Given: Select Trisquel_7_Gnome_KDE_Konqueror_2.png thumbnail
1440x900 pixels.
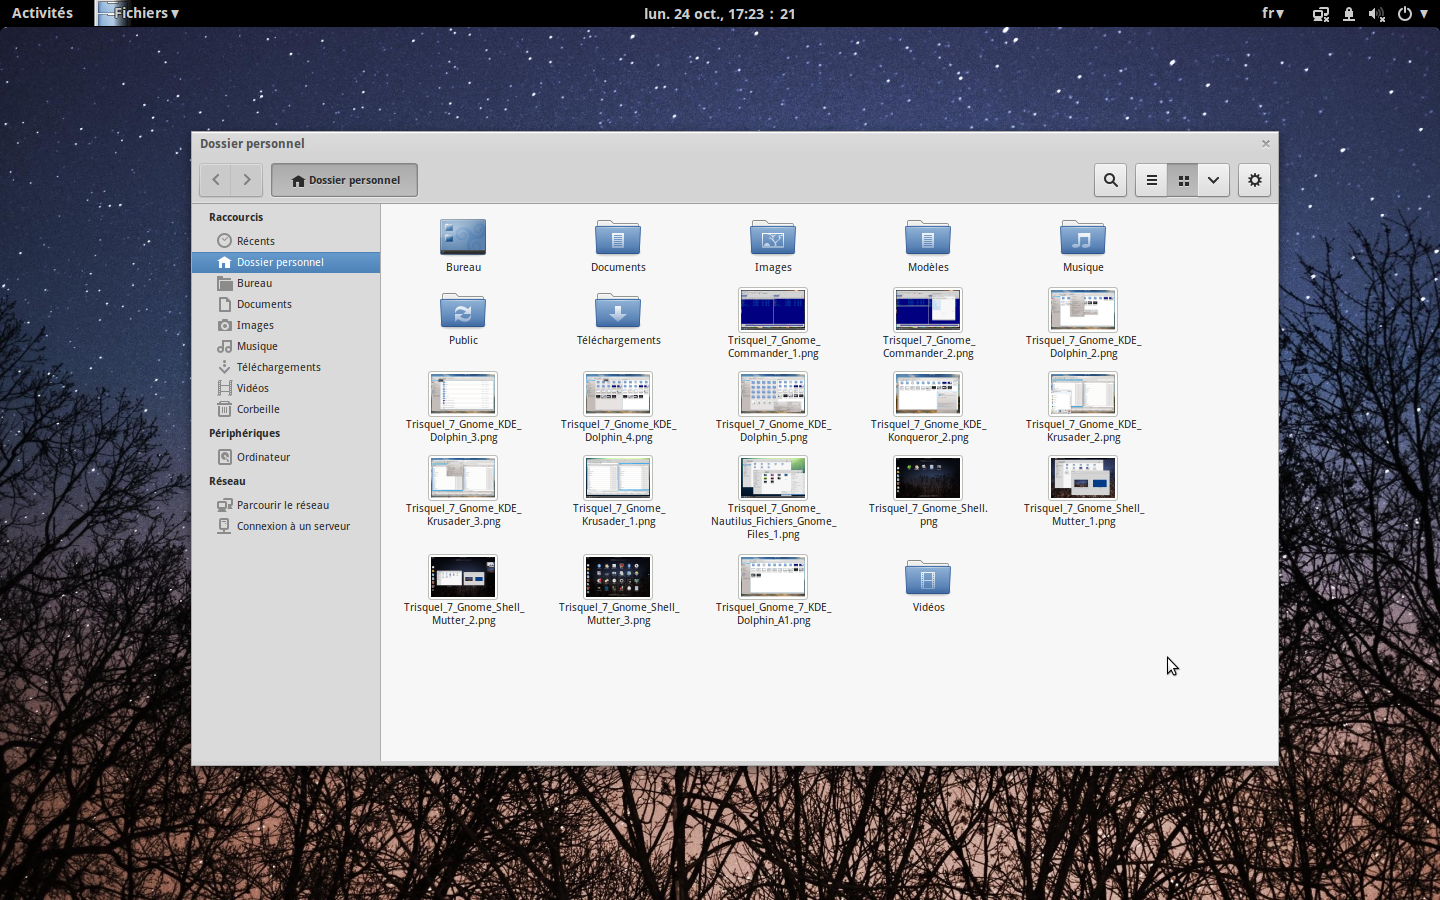Looking at the screenshot, I should 928,394.
